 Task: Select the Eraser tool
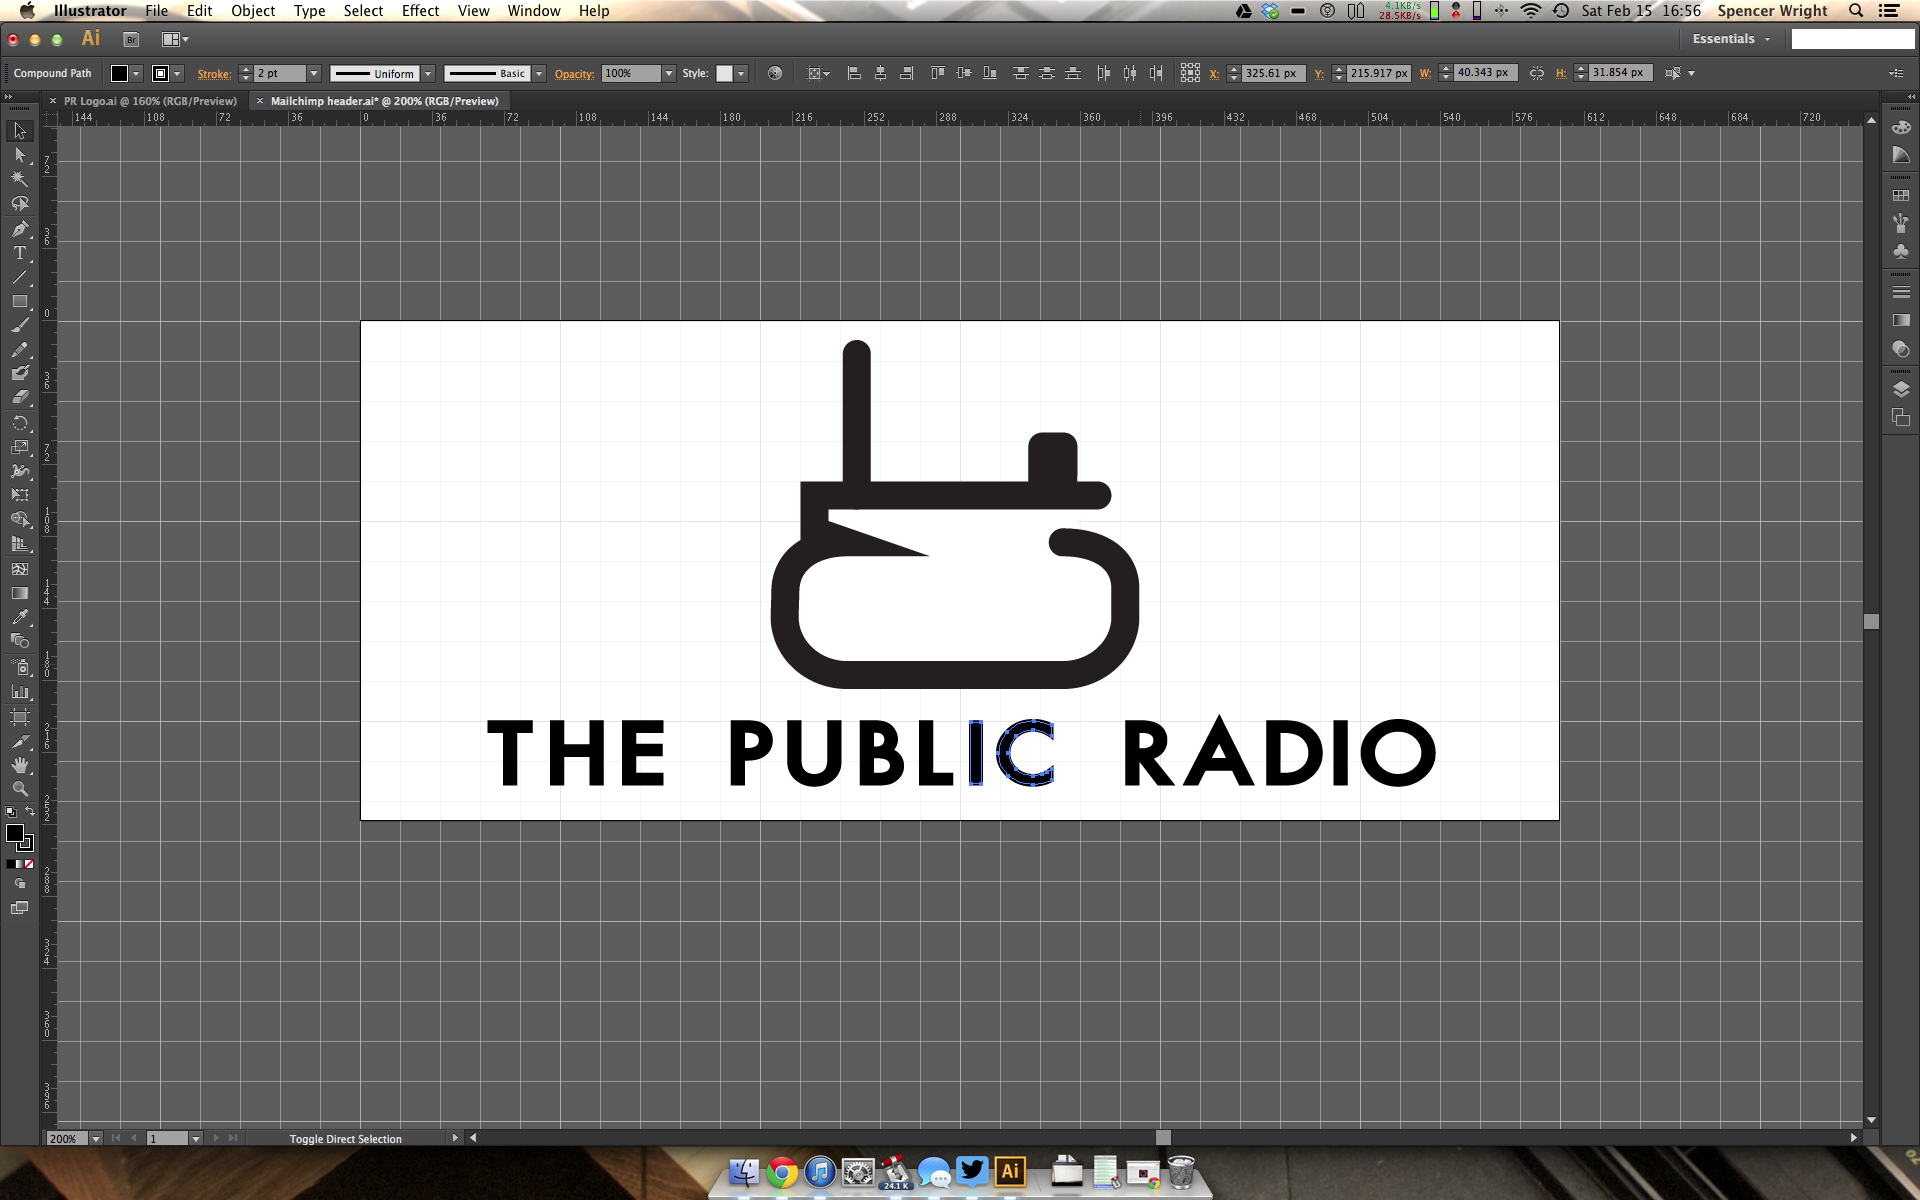(19, 397)
